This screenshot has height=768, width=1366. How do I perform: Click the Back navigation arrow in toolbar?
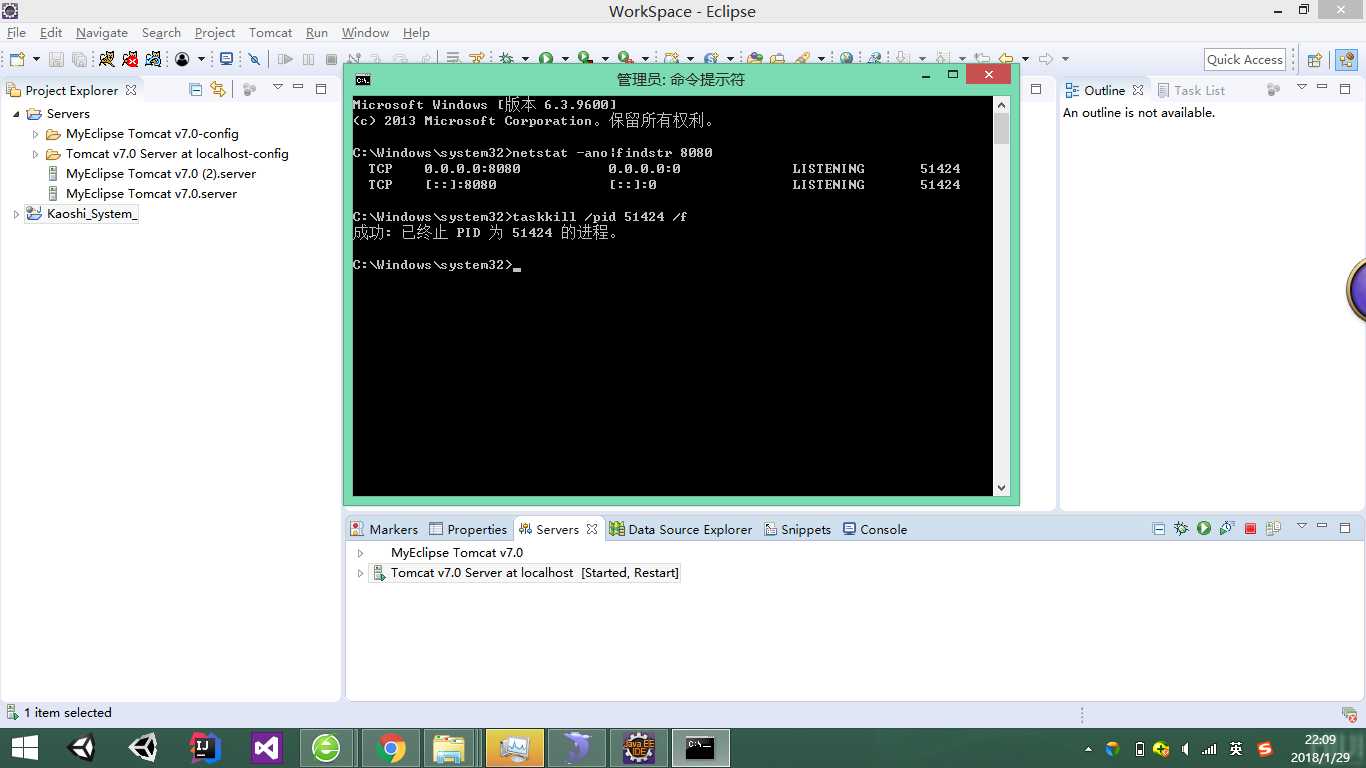click(1006, 59)
